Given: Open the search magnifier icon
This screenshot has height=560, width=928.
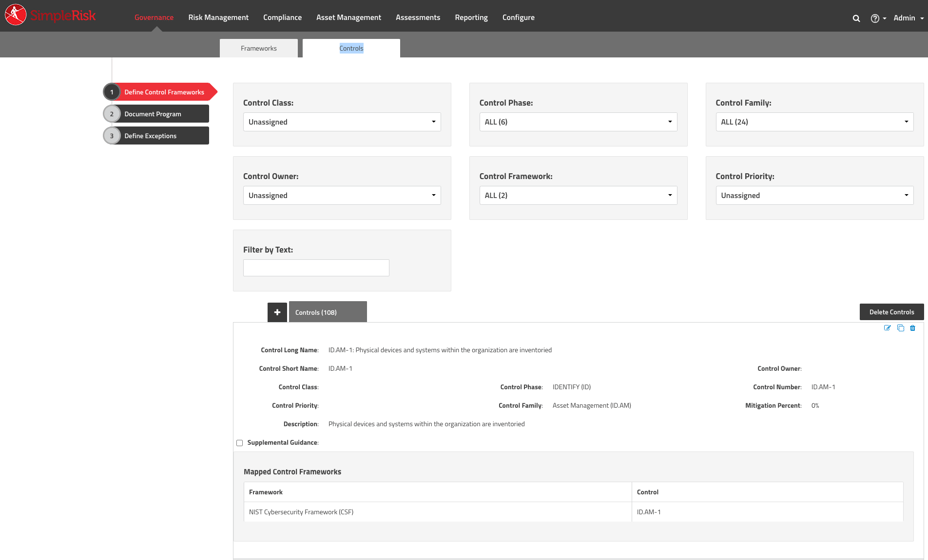Looking at the screenshot, I should click(x=856, y=18).
